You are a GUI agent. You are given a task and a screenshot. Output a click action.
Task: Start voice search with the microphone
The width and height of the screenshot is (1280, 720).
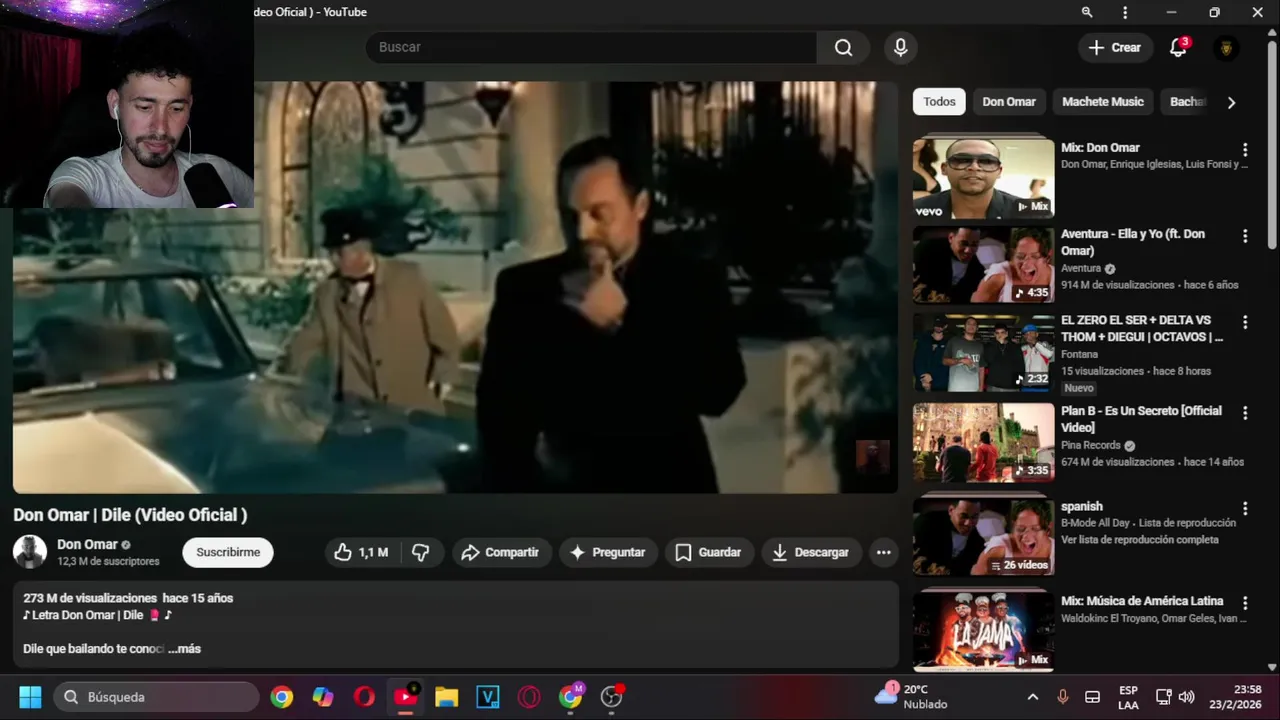pyautogui.click(x=900, y=47)
